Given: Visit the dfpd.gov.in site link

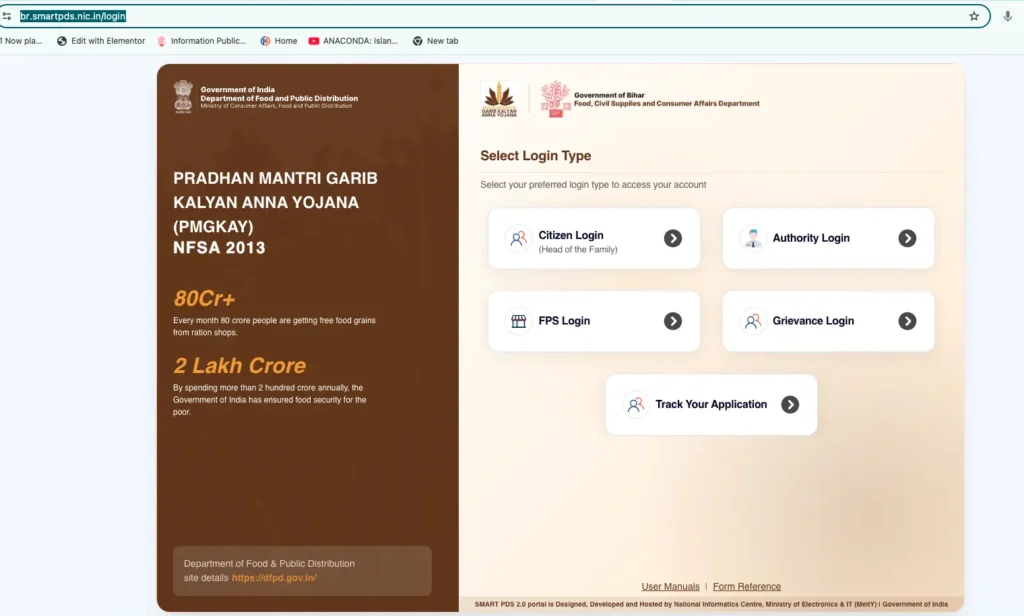Looking at the screenshot, I should [x=274, y=578].
